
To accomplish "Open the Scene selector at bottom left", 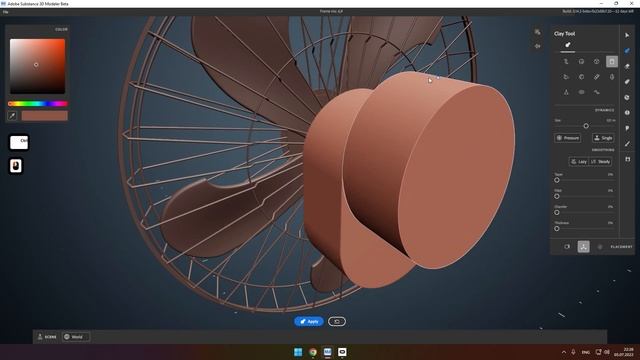I will point(47,337).
